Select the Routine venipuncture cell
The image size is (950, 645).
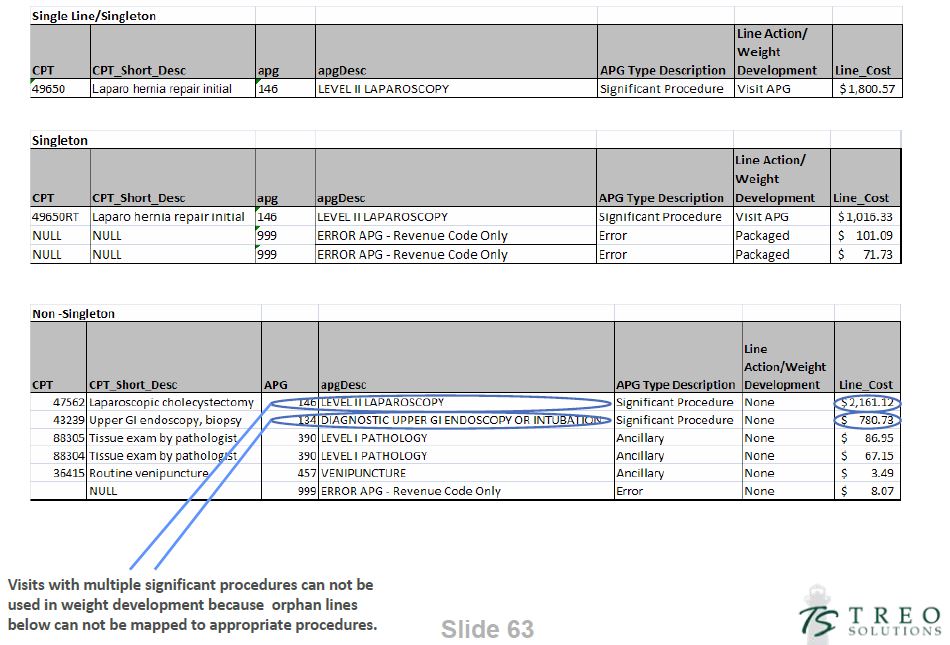click(x=150, y=473)
